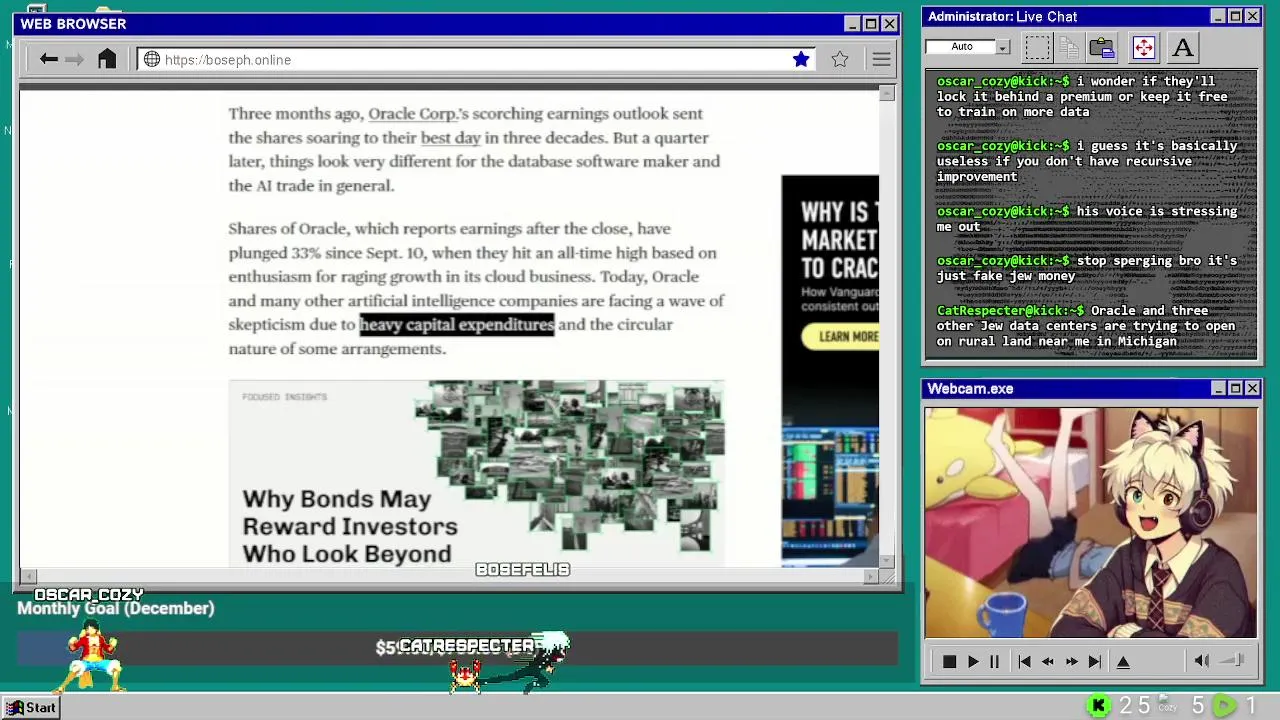Click the filled blue bookmark star
Screen dimensions: 1280x720
tap(801, 60)
